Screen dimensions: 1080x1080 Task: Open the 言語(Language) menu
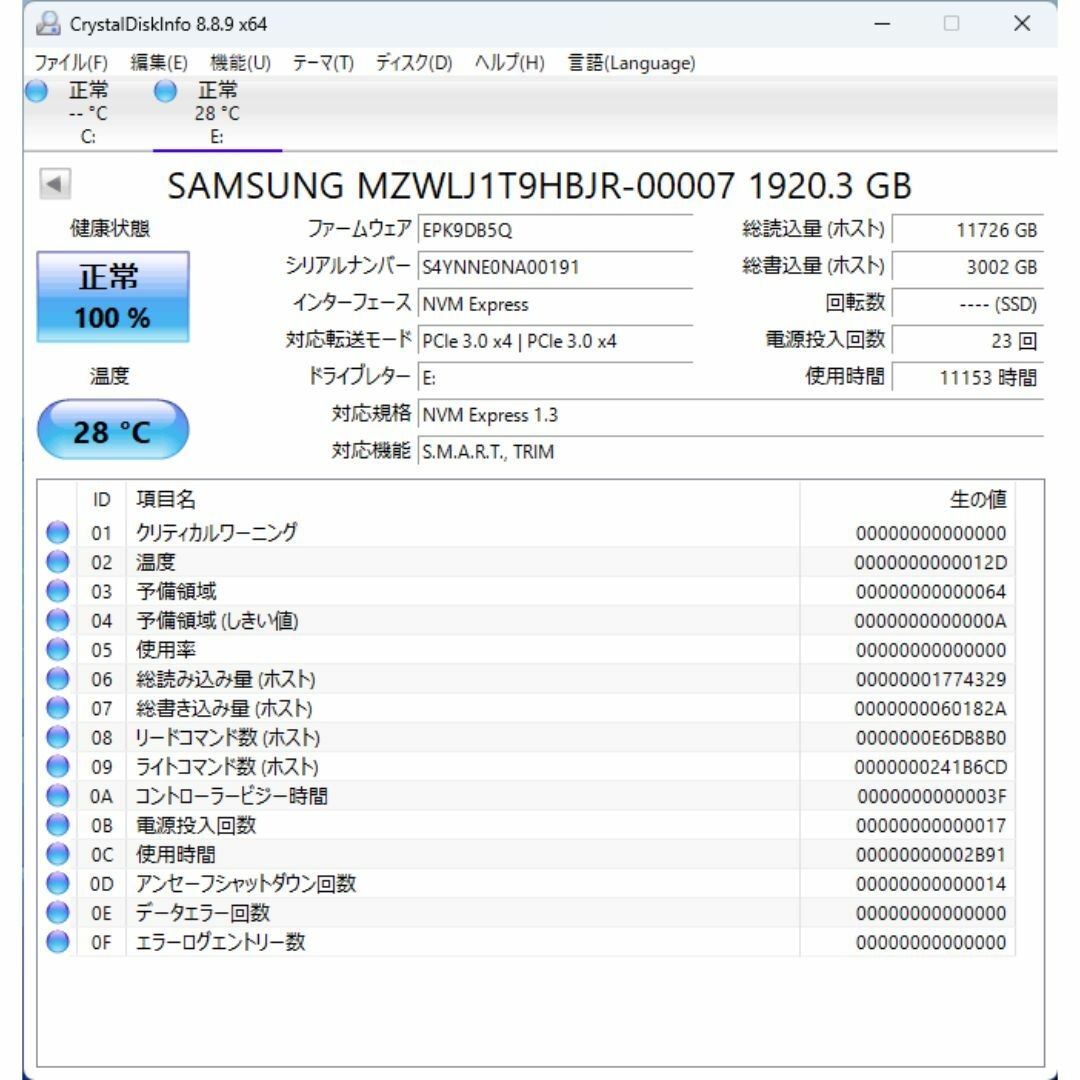(632, 63)
